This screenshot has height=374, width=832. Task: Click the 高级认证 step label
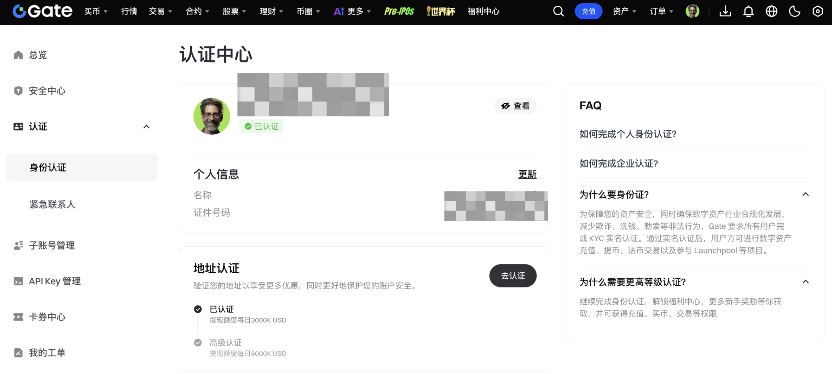point(226,343)
